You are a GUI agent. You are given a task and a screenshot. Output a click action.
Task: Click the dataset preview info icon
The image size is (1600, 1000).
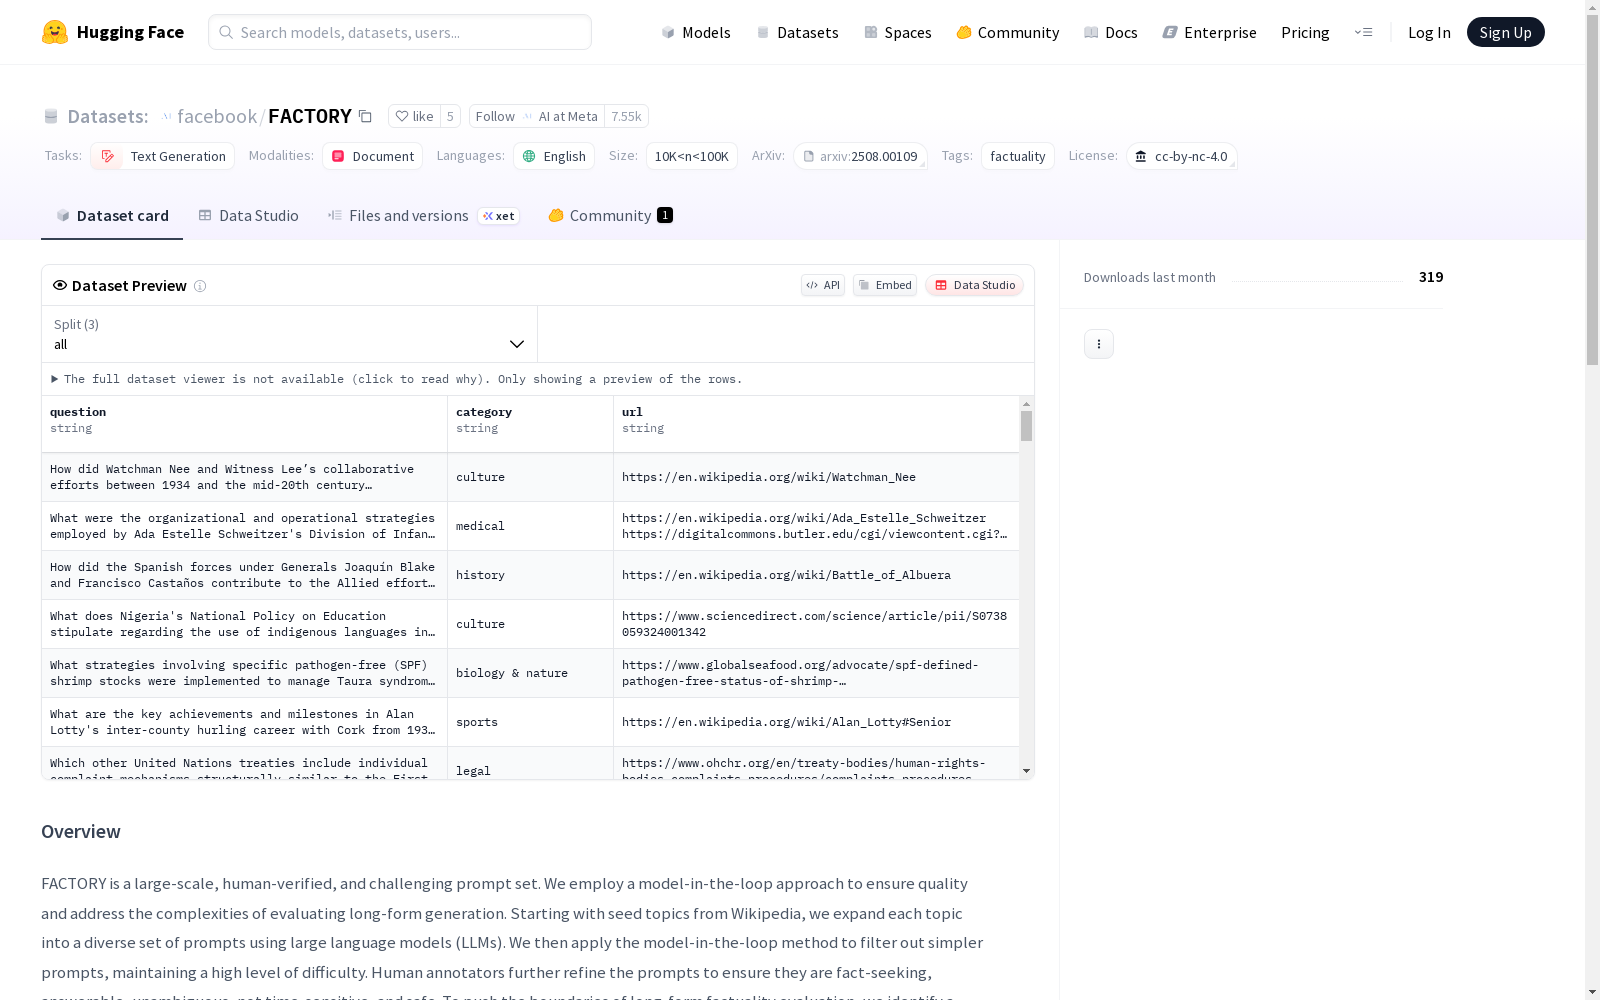(x=200, y=286)
